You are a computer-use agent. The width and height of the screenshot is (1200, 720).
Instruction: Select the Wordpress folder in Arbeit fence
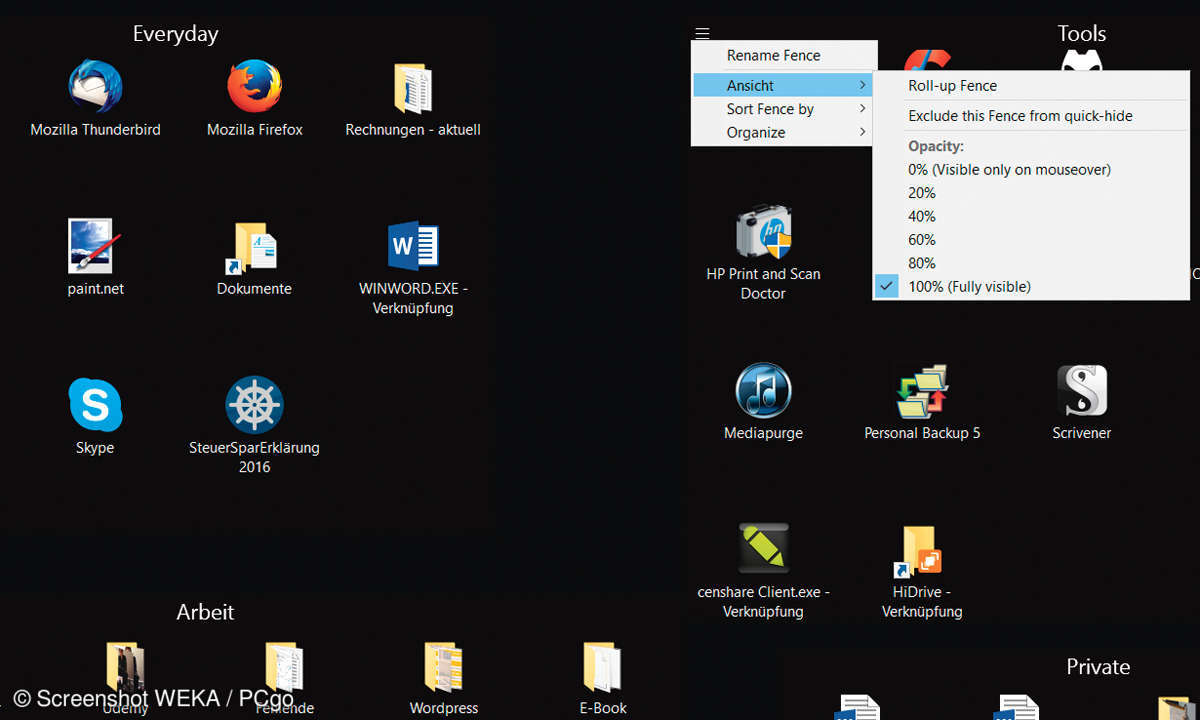[444, 667]
